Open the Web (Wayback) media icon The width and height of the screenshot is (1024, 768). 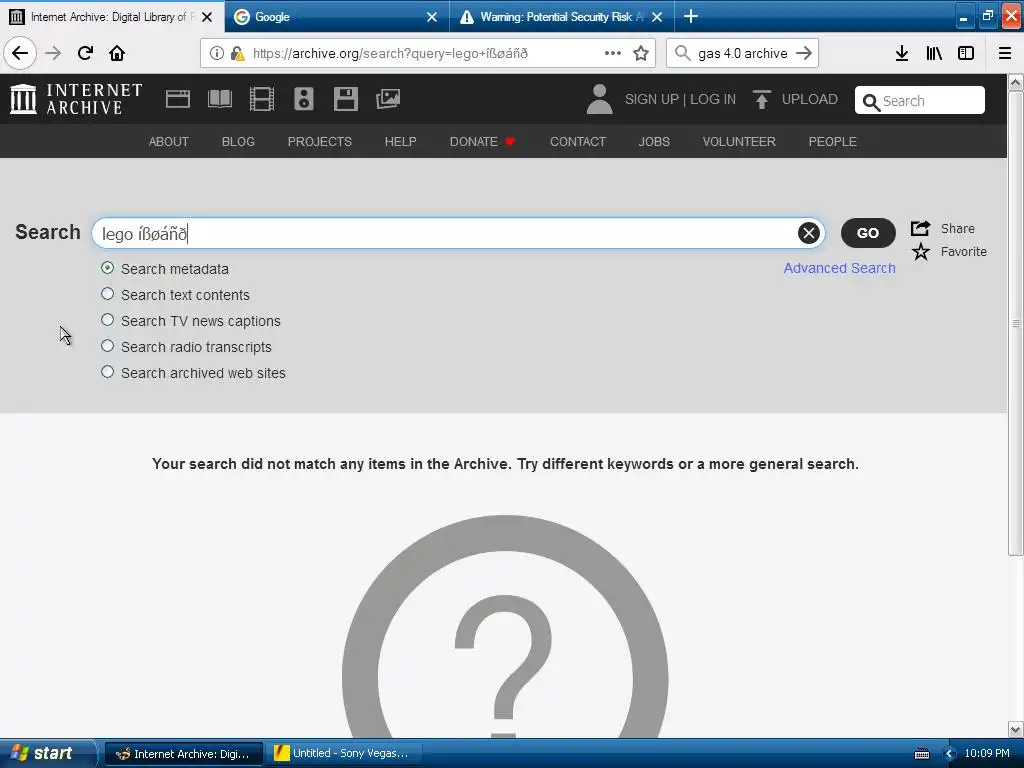tap(178, 99)
